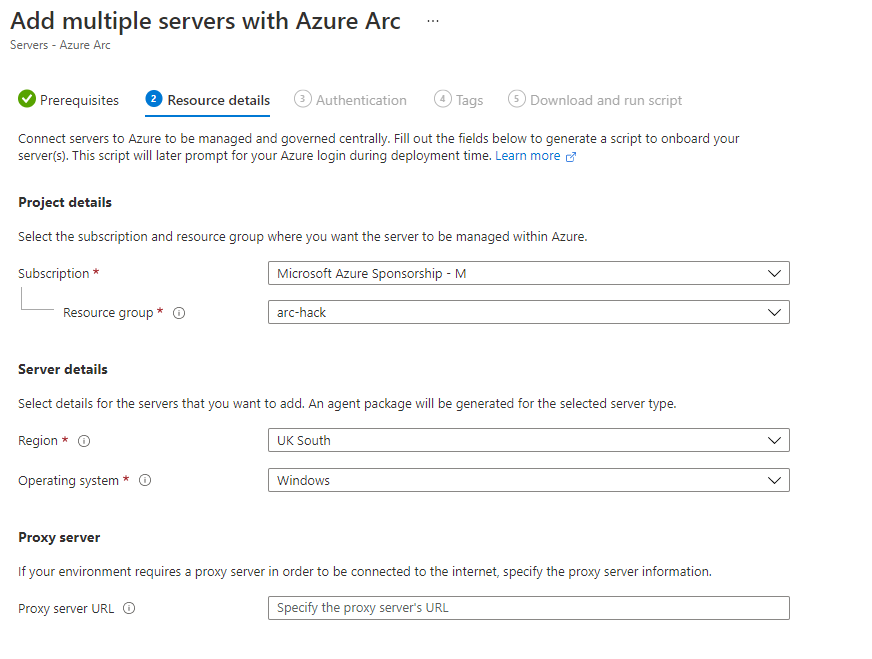This screenshot has height=659, width=872.
Task: Open the Region dropdown set to UK South
Action: (528, 440)
